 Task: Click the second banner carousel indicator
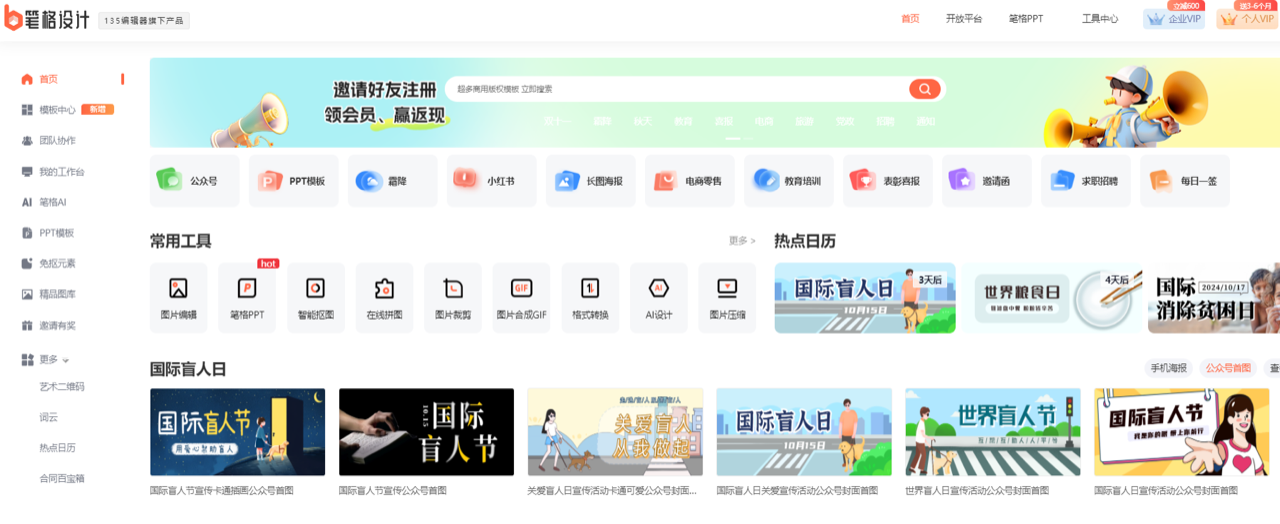(747, 138)
